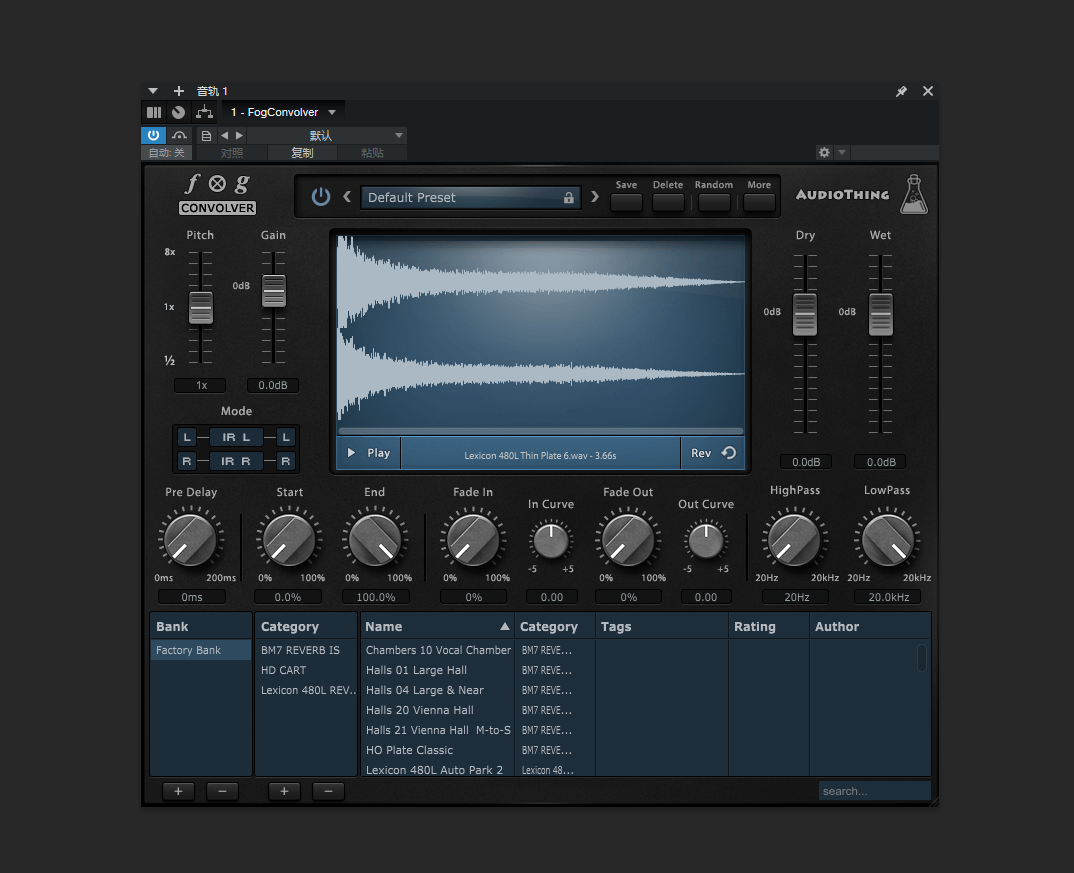This screenshot has width=1074, height=873.
Task: Select HD CART category
Action: 306,670
